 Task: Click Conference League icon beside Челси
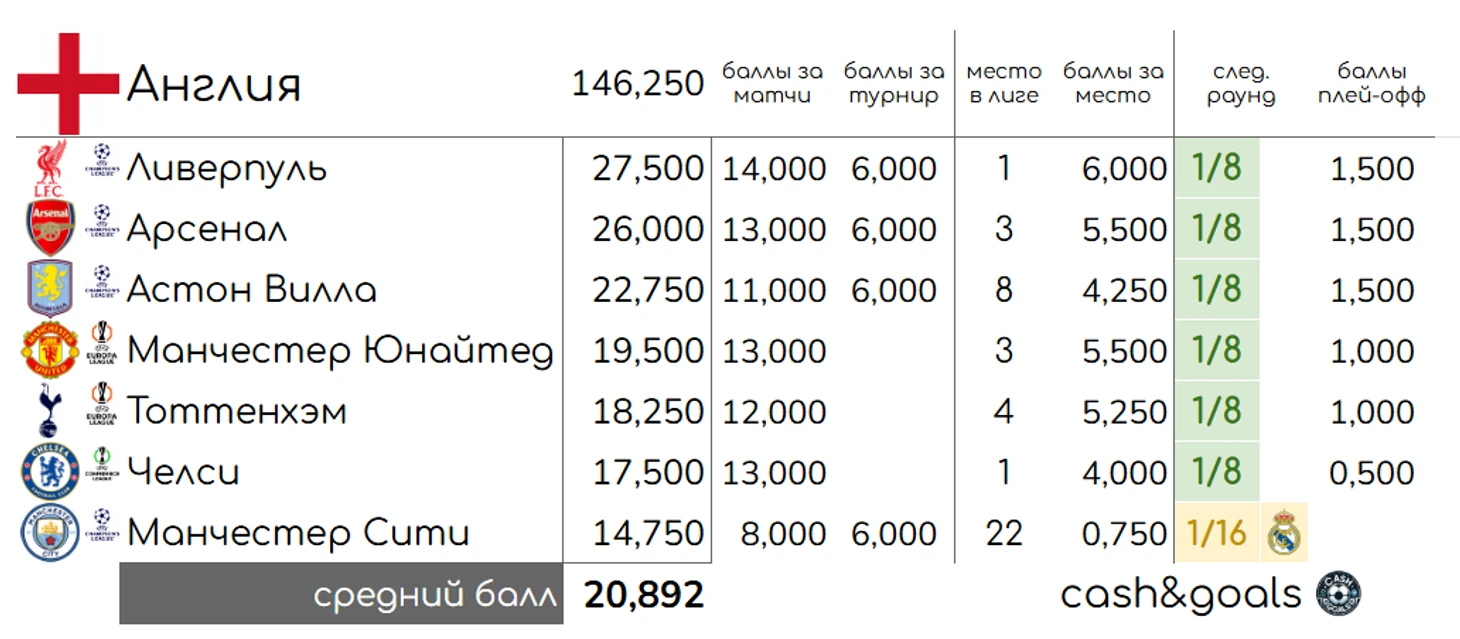coord(102,463)
